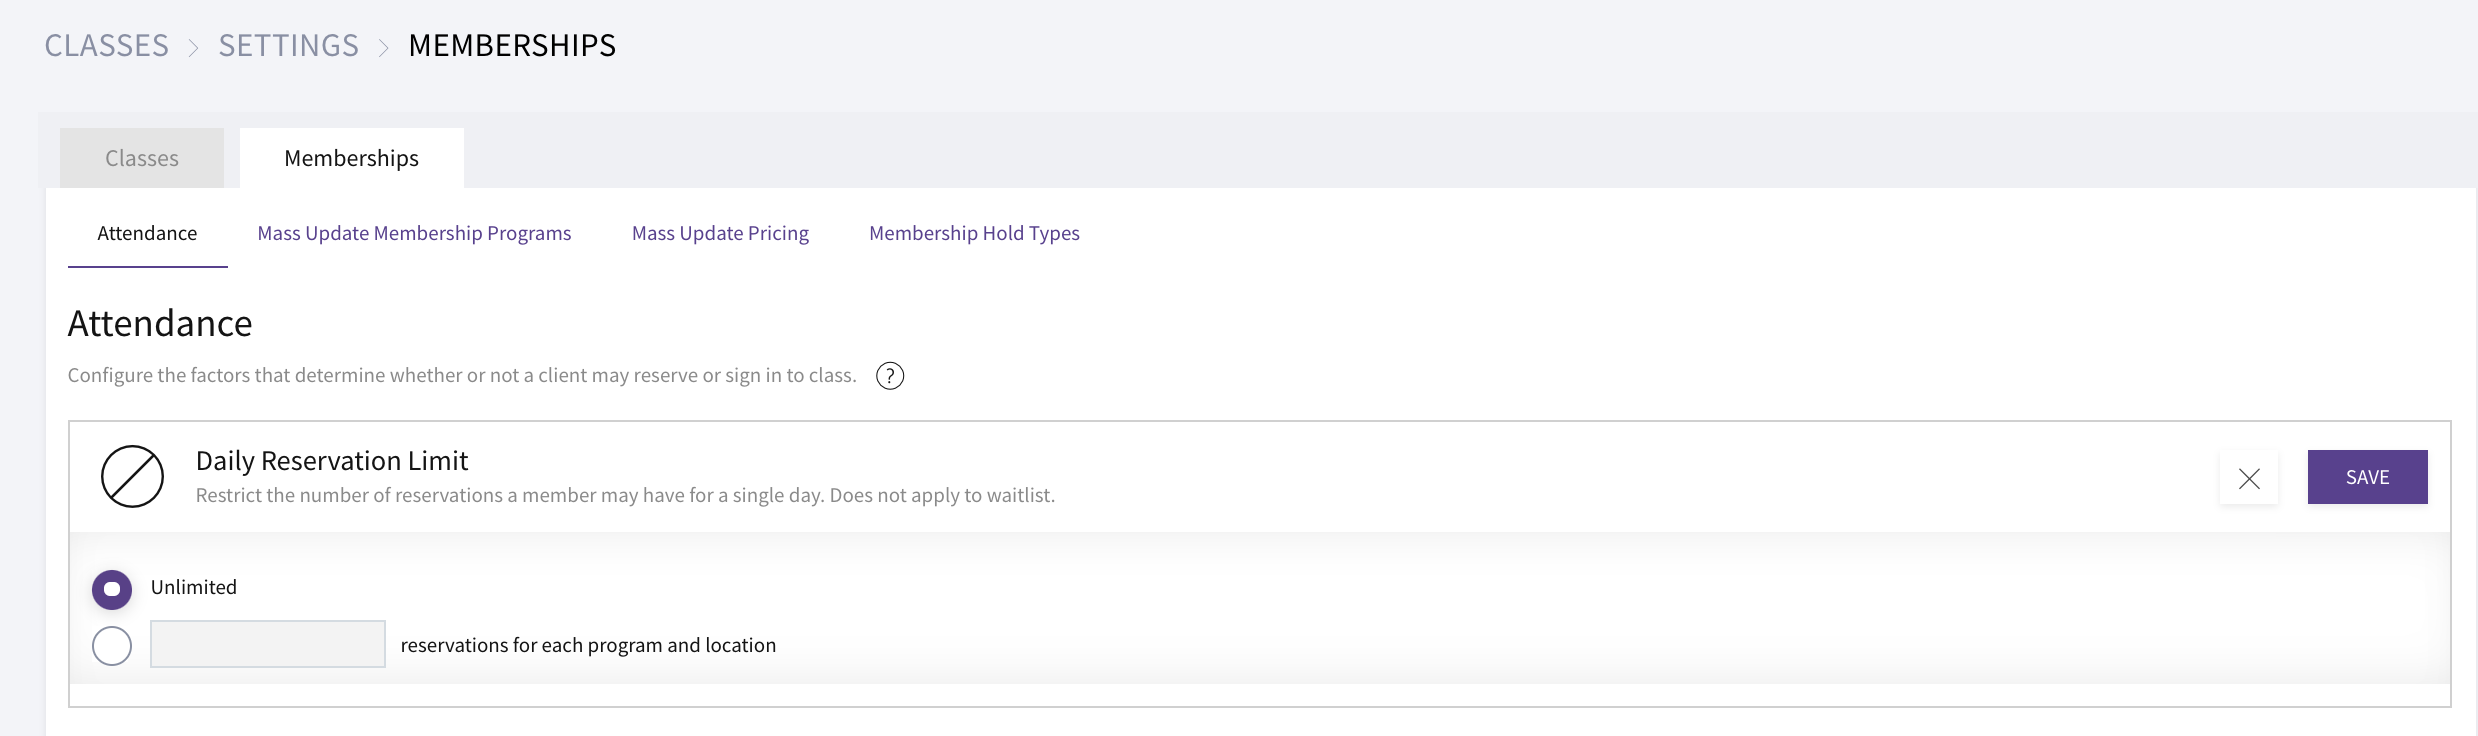
Task: Open the Attendance sub-tab
Action: click(147, 233)
